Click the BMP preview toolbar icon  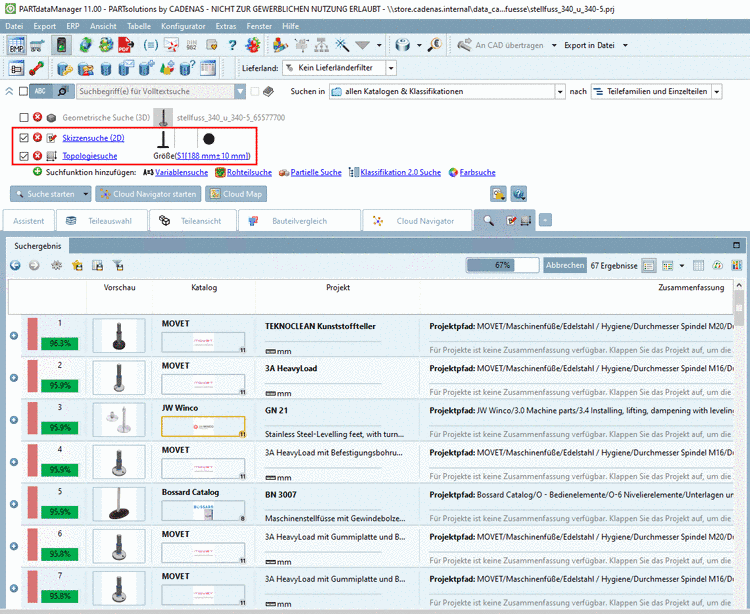click(16, 45)
